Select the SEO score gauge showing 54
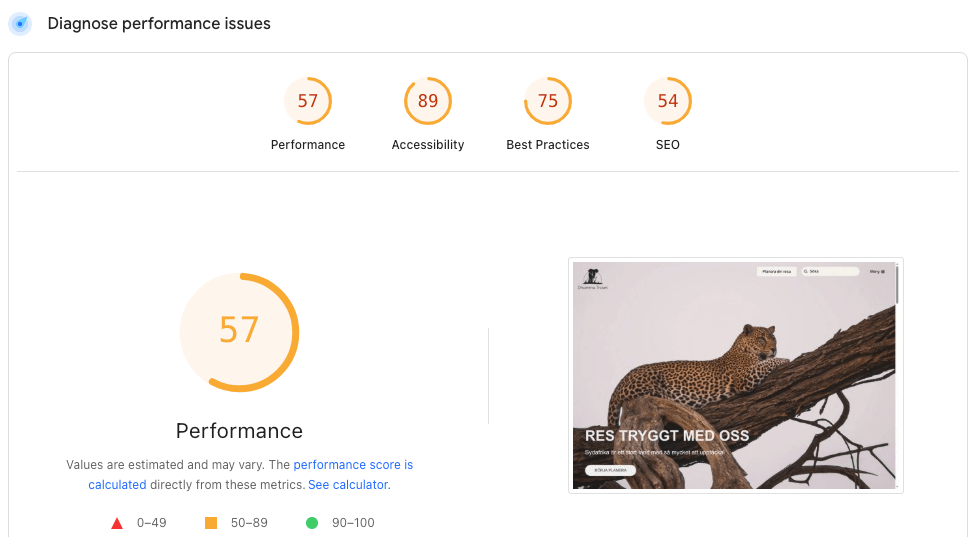This screenshot has width=976, height=537. tap(668, 102)
